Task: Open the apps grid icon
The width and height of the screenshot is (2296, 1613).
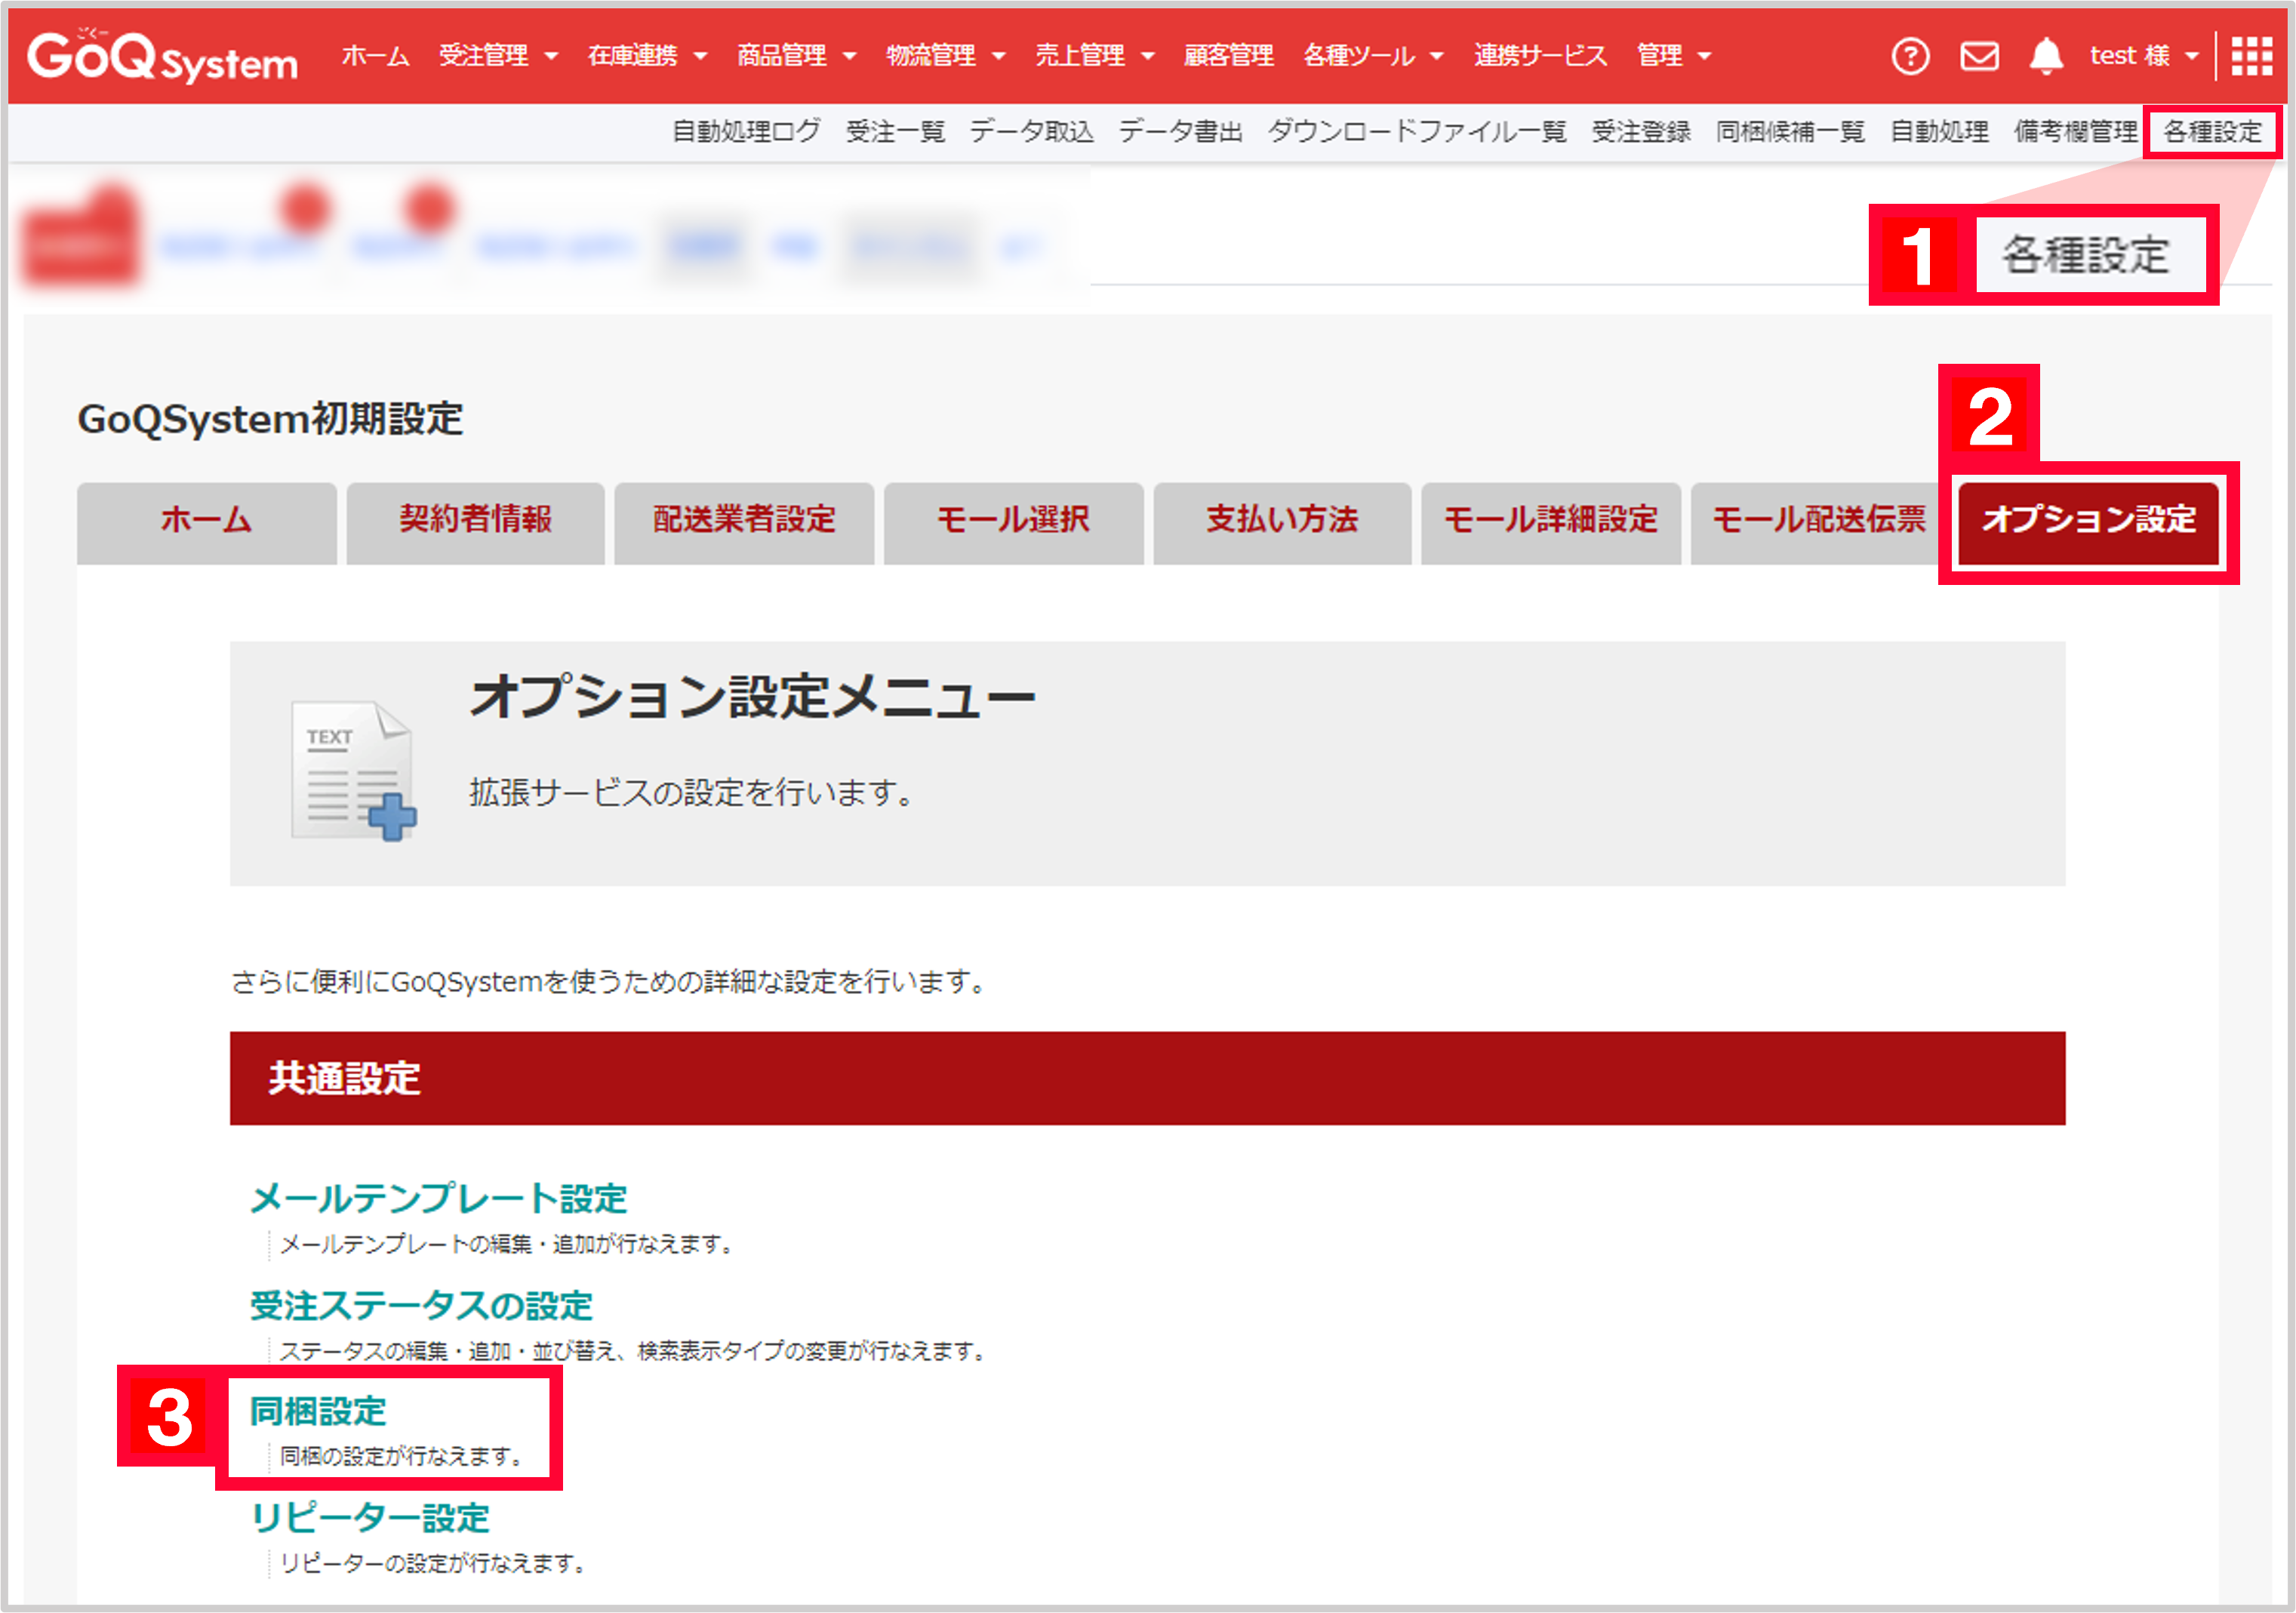Action: (x=2252, y=56)
